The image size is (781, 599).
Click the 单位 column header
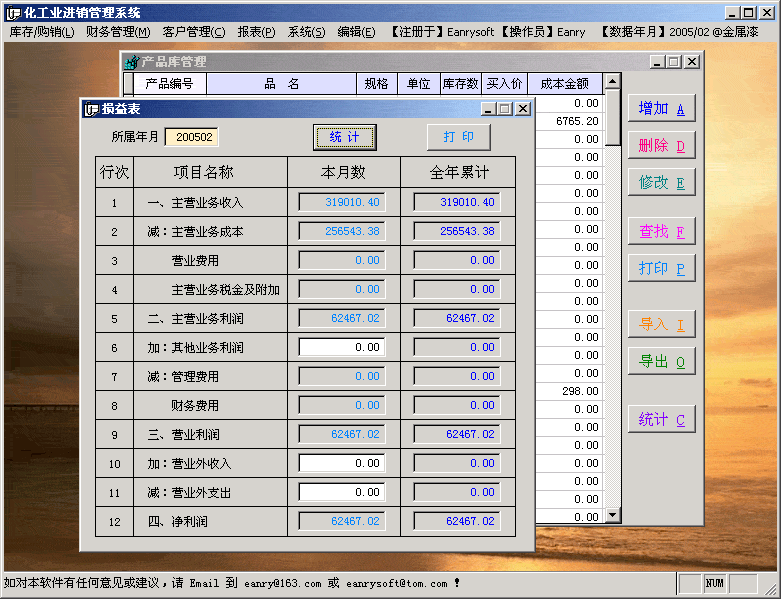(419, 84)
